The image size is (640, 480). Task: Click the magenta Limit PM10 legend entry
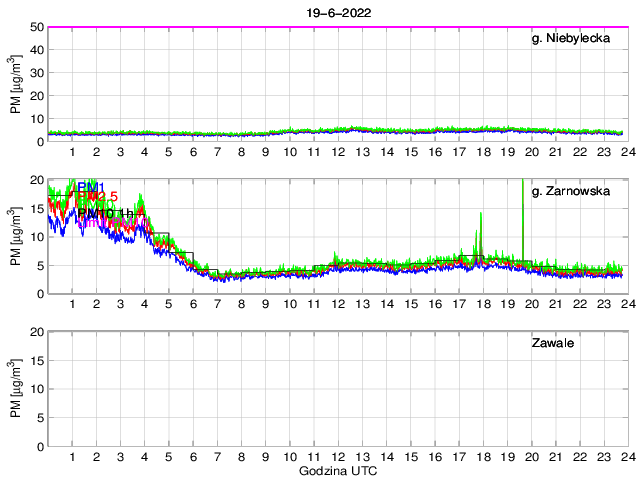click(110, 222)
